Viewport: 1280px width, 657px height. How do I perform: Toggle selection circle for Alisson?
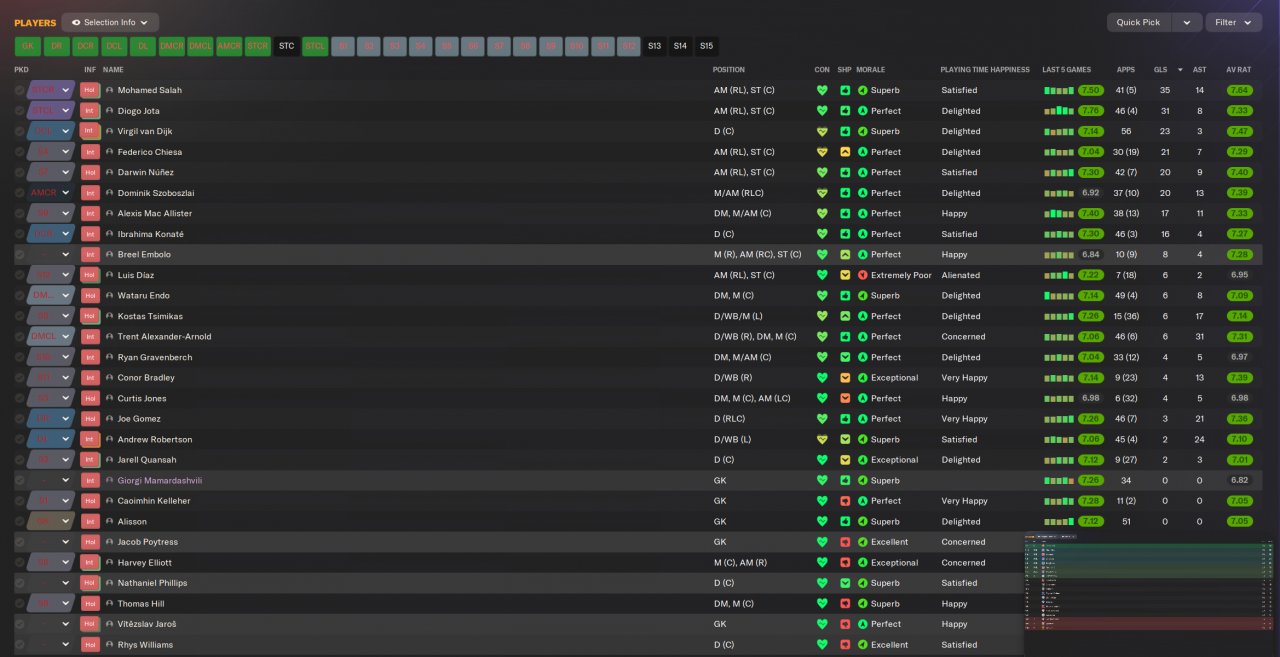point(19,521)
